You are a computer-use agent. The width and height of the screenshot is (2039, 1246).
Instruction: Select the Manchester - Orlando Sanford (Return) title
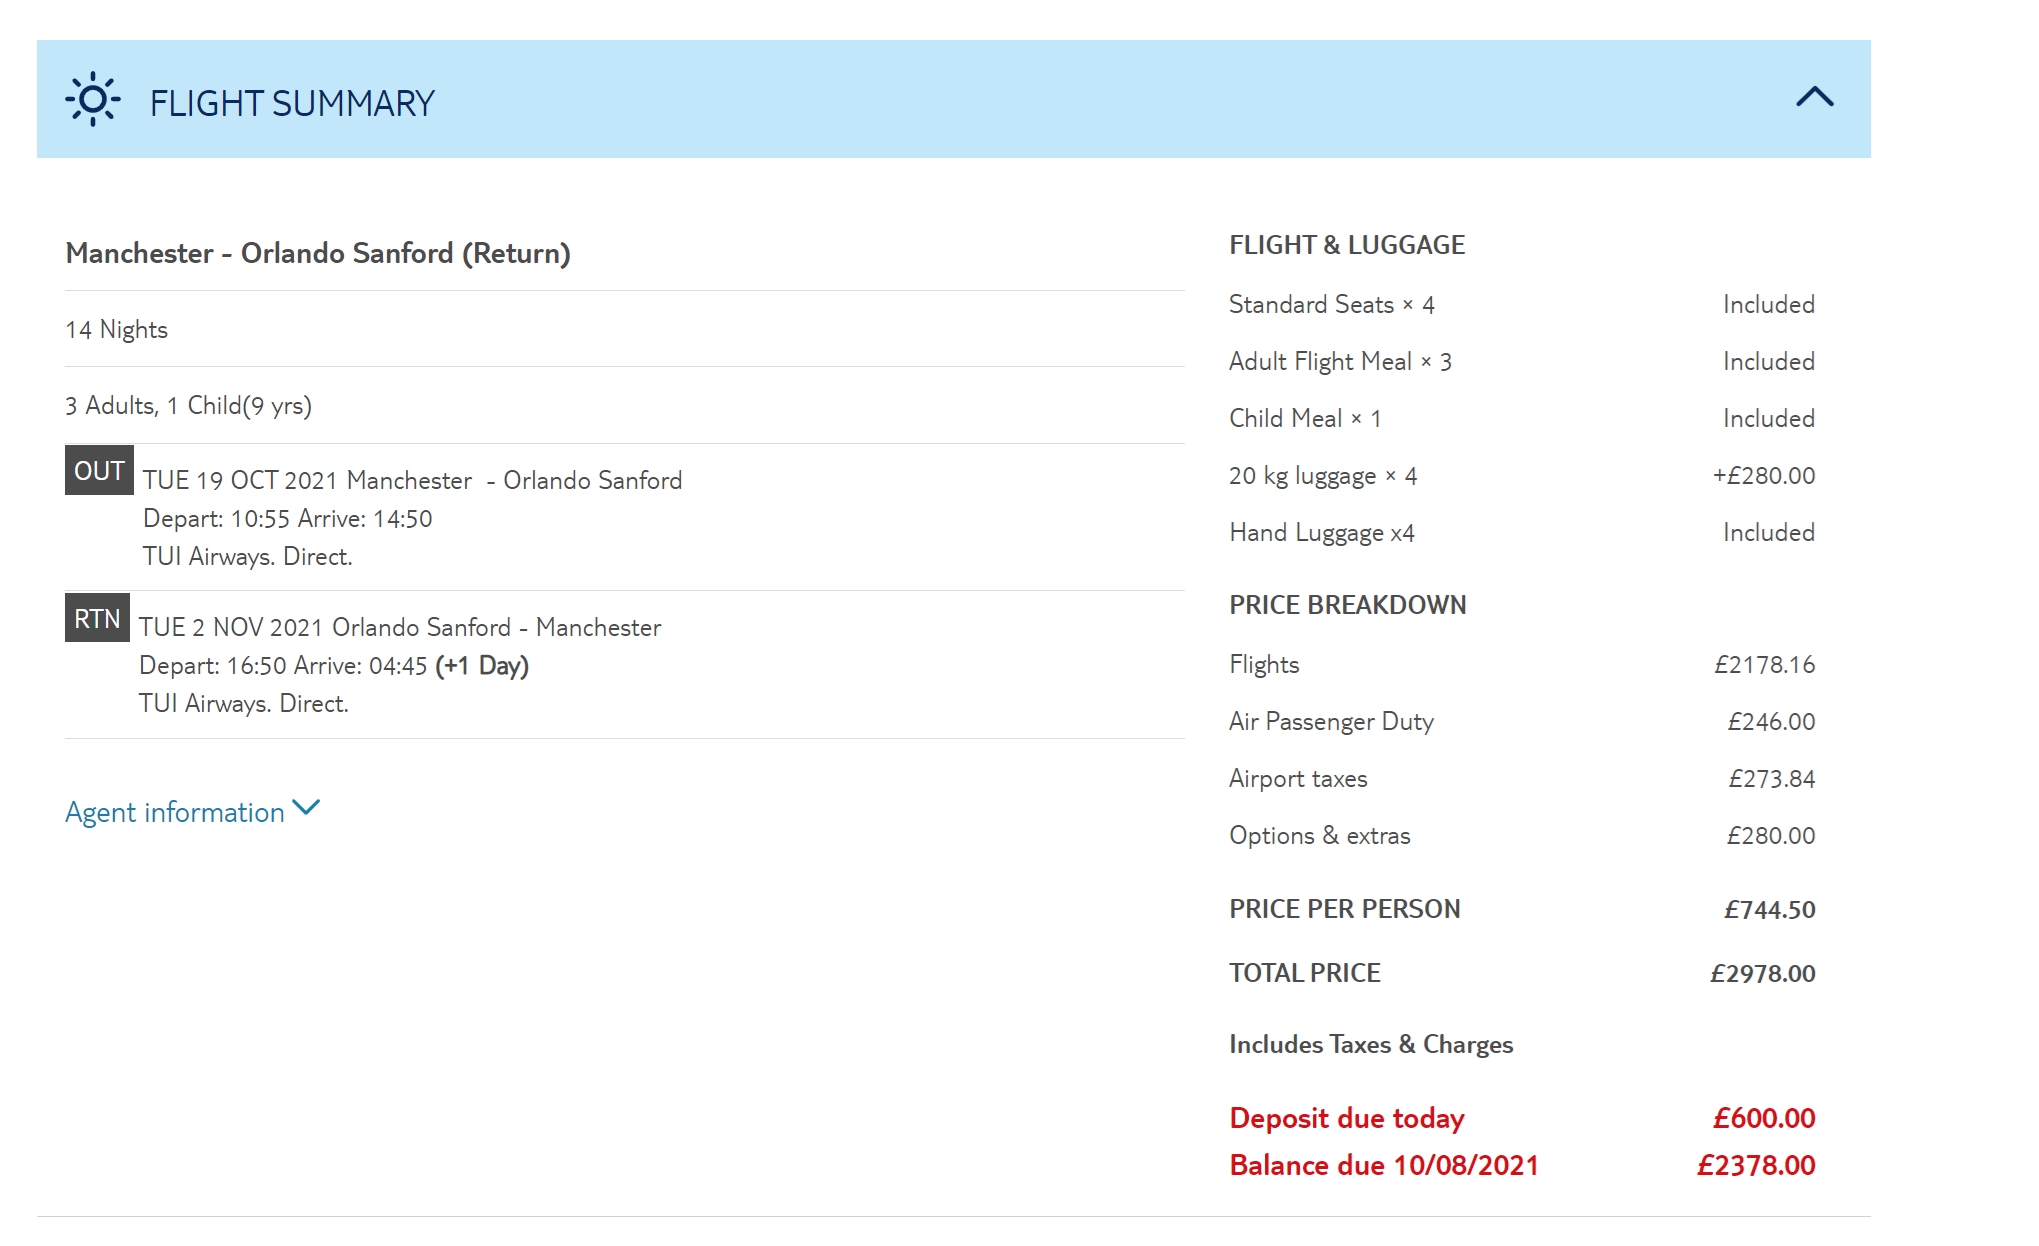(318, 253)
